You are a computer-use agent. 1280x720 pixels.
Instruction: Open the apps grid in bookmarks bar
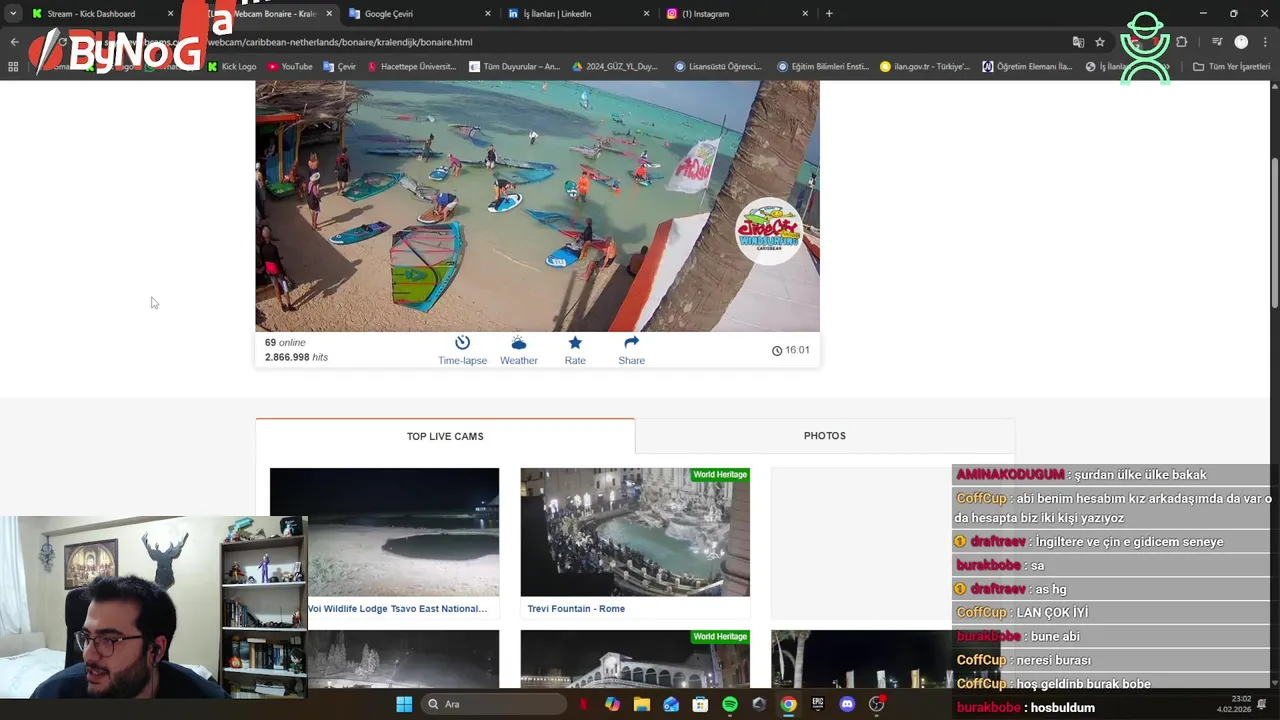tap(13, 67)
